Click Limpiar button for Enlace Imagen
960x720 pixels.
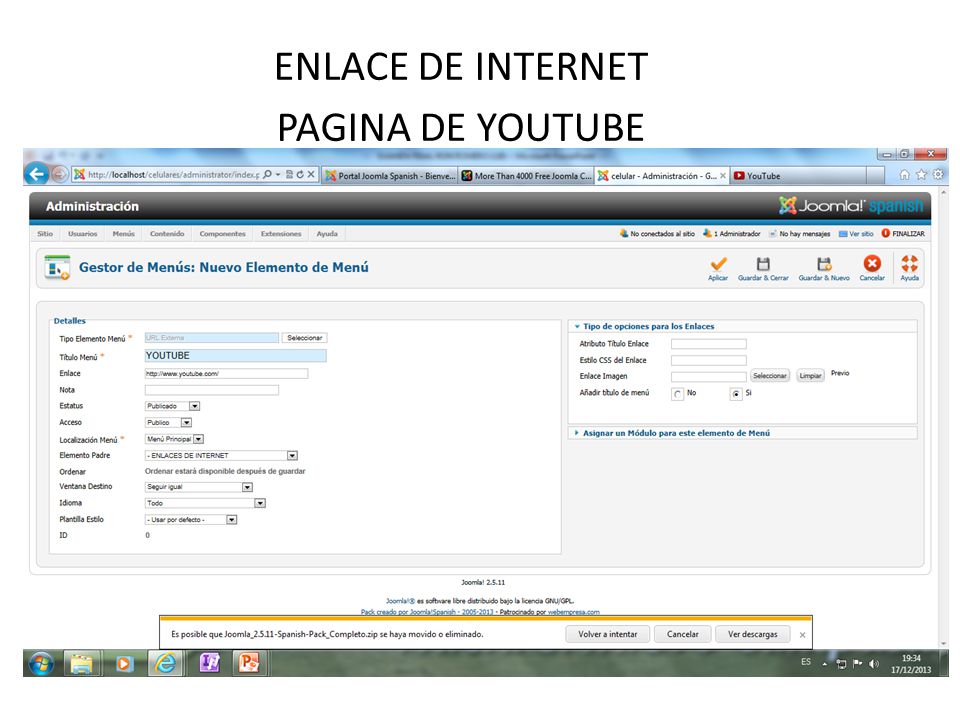(x=810, y=376)
